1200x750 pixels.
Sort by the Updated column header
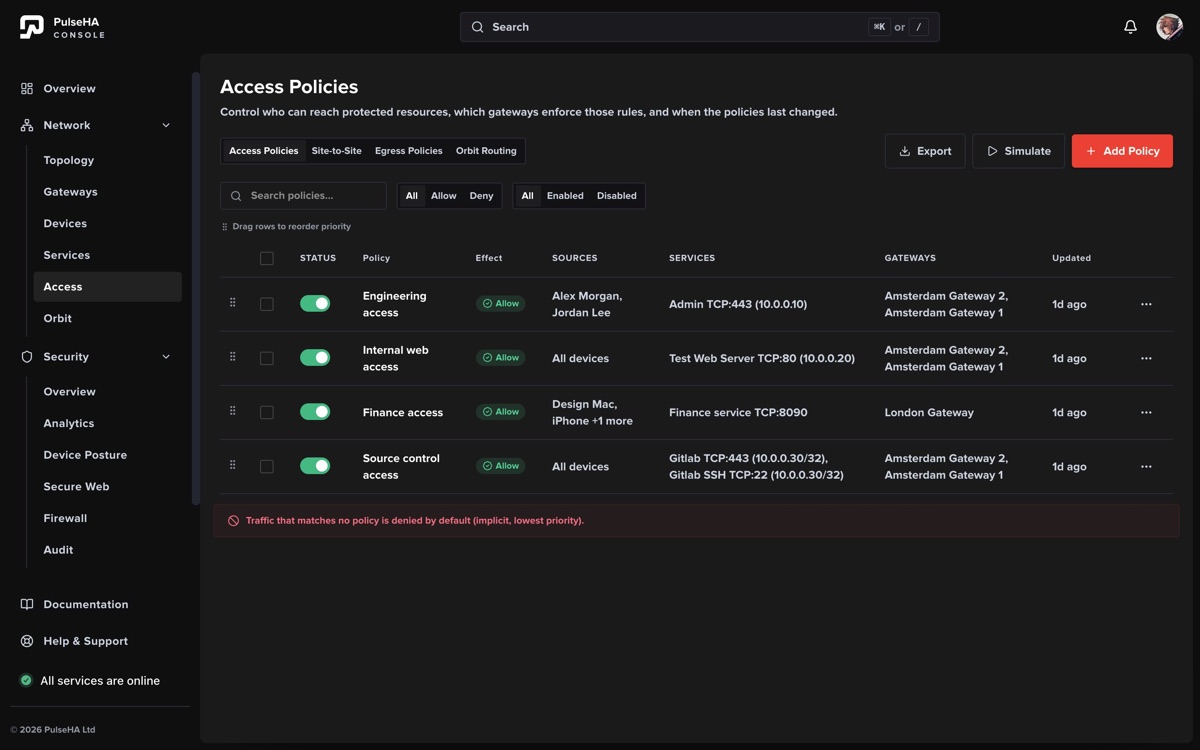(x=1071, y=258)
